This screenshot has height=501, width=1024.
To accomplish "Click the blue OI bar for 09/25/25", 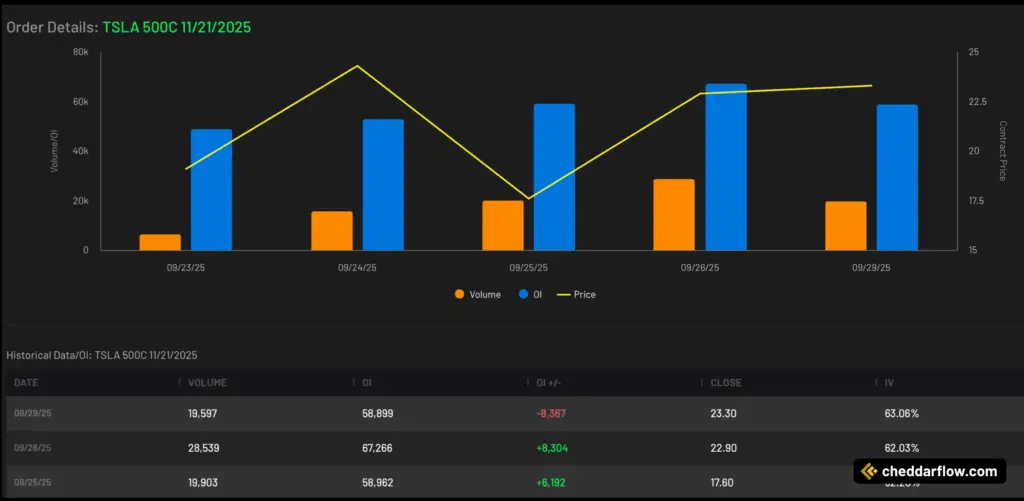I will click(554, 177).
